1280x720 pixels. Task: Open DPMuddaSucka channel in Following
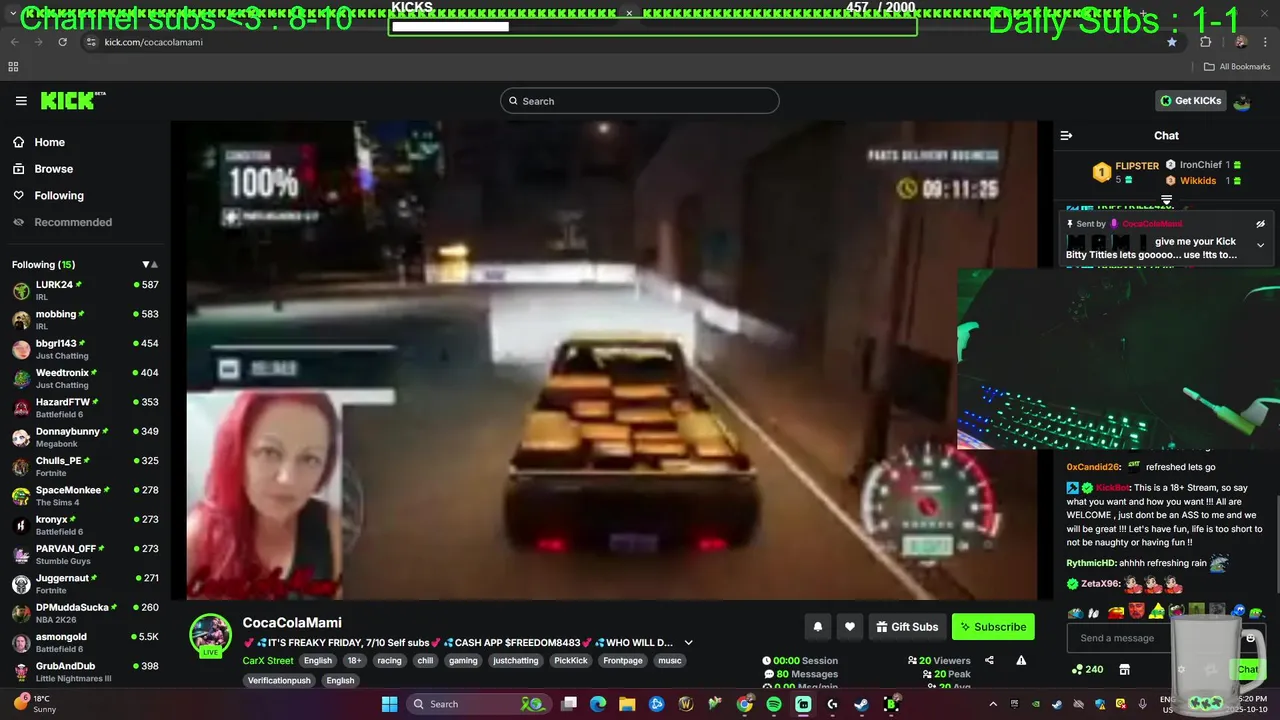tap(85, 613)
